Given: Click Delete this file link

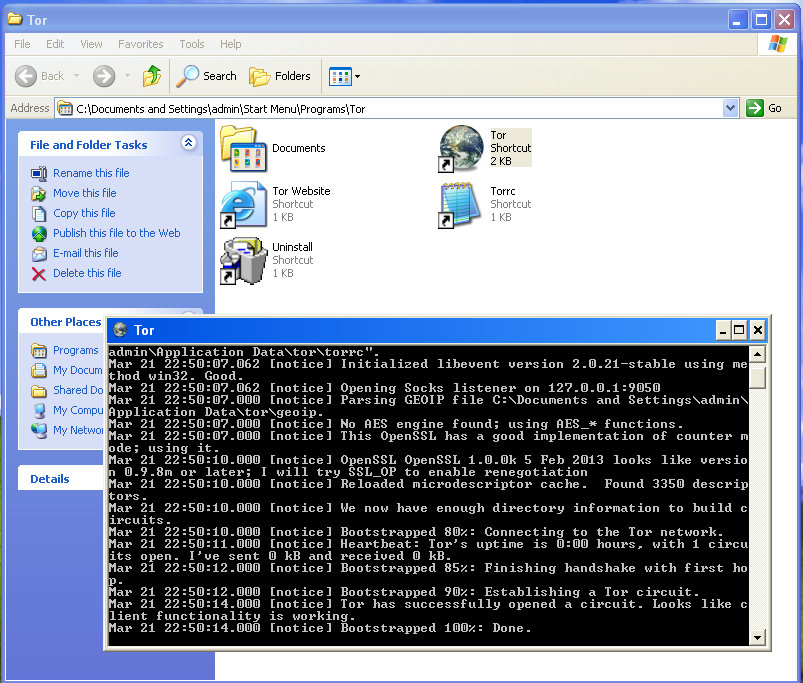Looking at the screenshot, I should coord(87,273).
